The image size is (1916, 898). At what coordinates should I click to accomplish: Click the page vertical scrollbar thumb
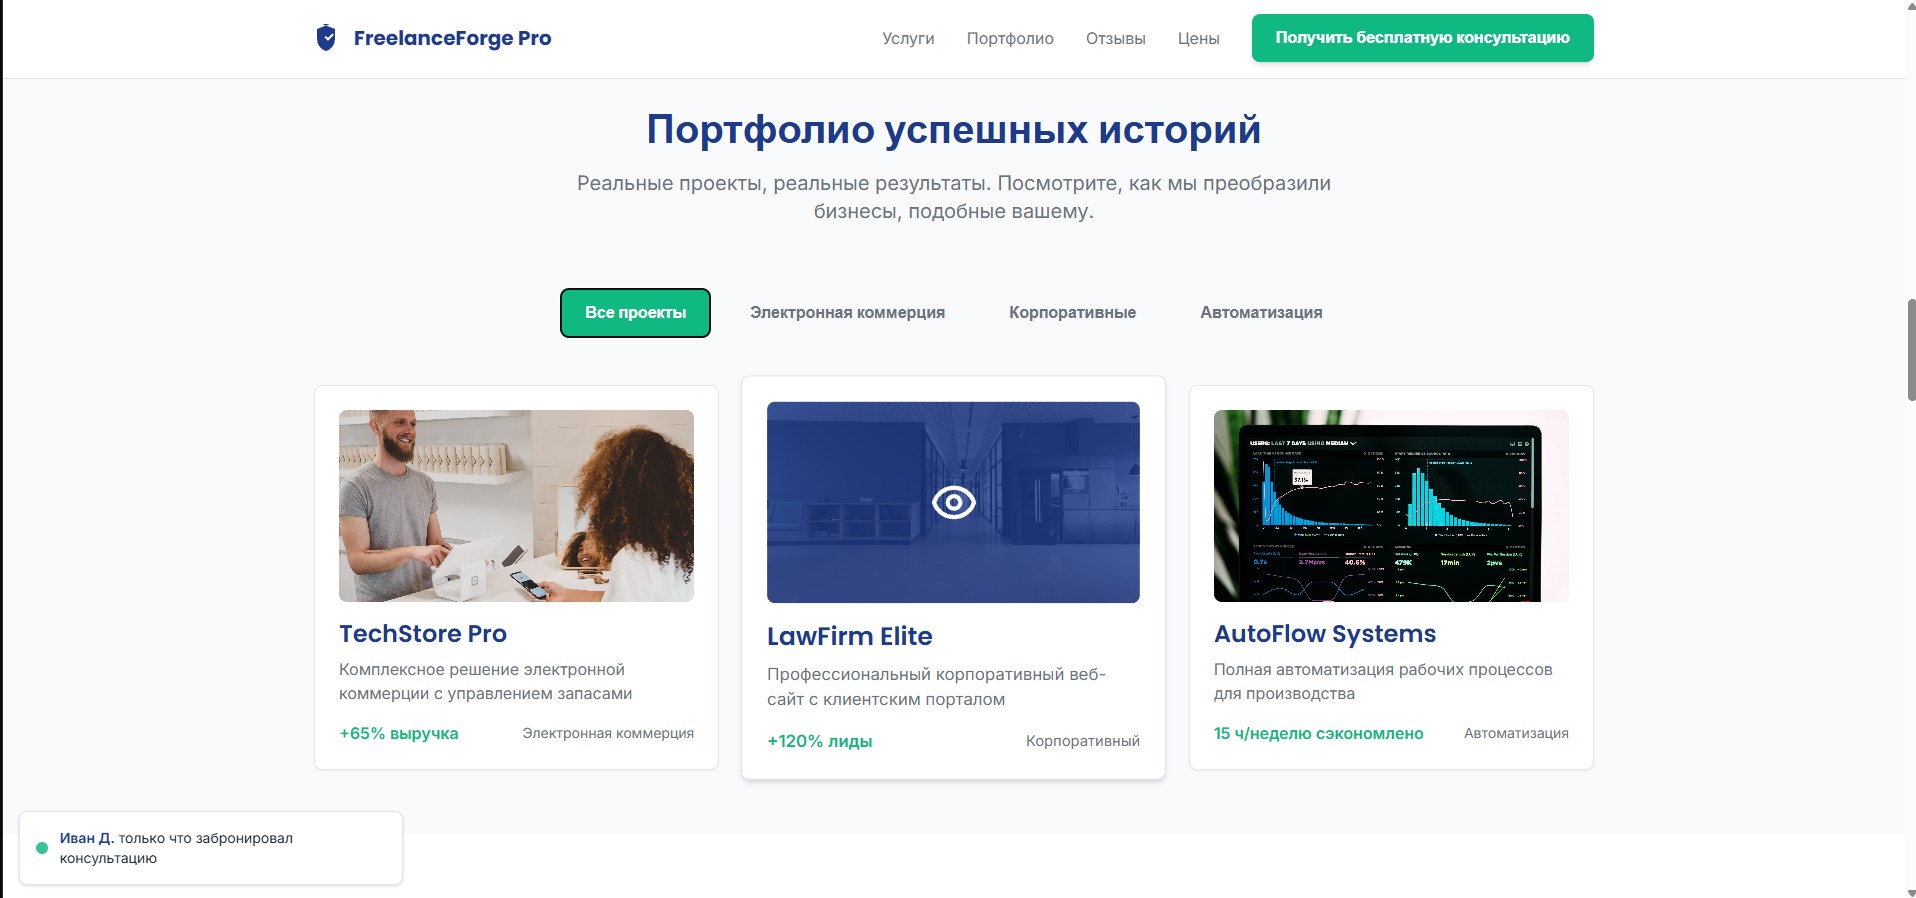click(1911, 349)
